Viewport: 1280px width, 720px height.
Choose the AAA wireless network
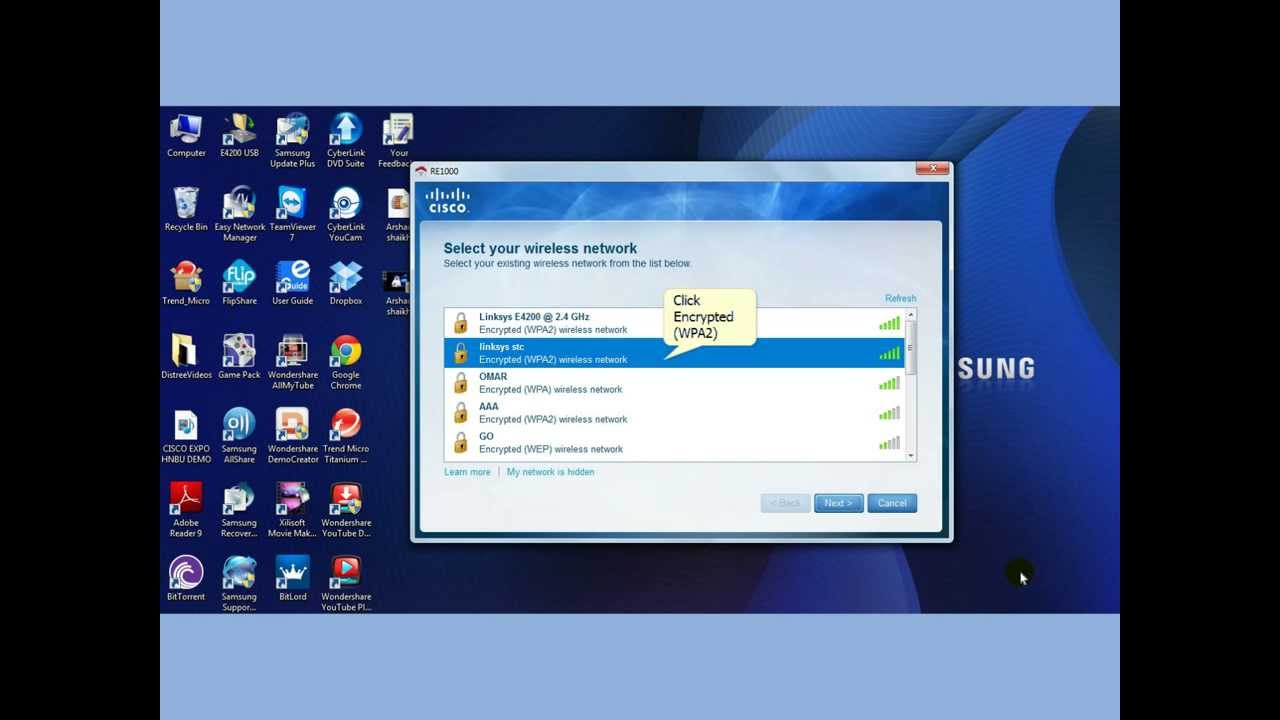(x=675, y=413)
